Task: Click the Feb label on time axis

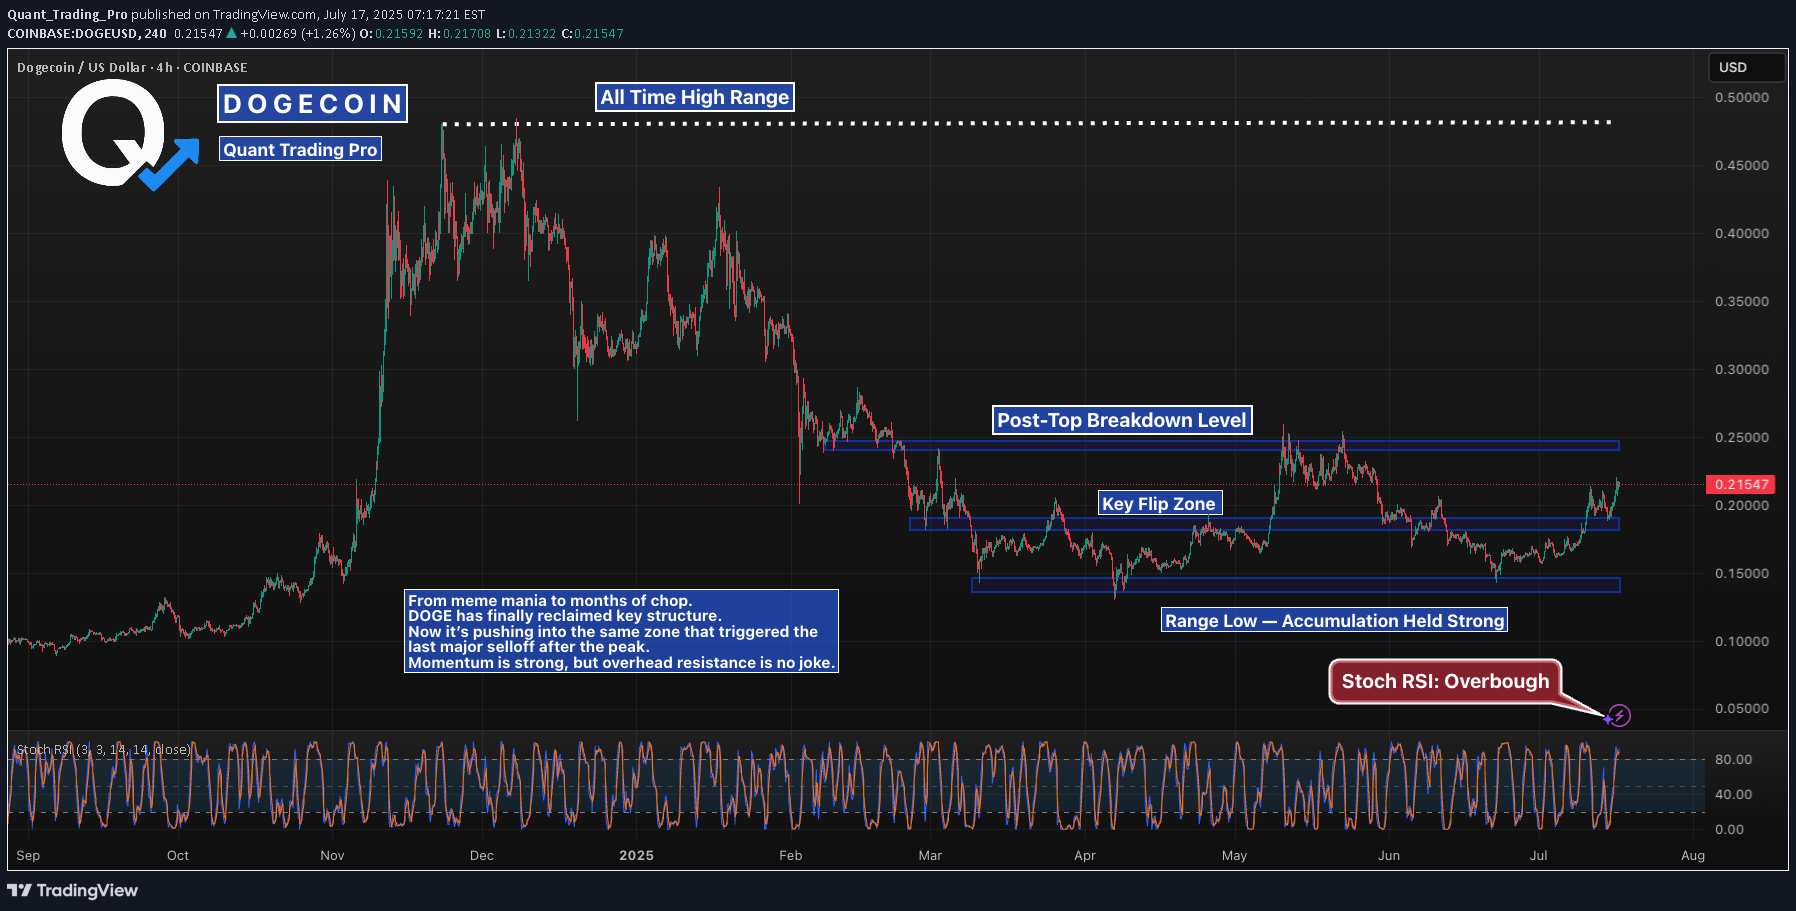Action: pos(791,855)
